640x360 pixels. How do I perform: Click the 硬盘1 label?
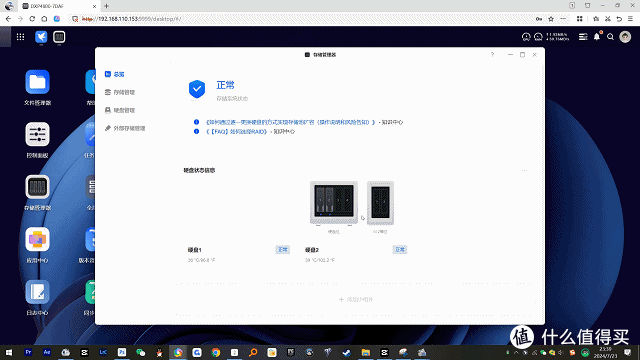[194, 250]
